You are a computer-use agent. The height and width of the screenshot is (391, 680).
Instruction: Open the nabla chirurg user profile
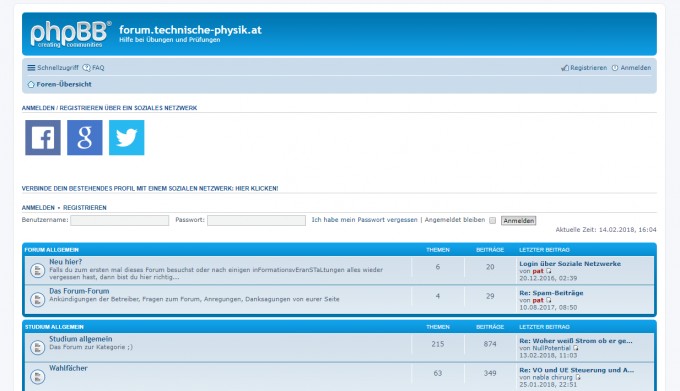[x=552, y=378]
